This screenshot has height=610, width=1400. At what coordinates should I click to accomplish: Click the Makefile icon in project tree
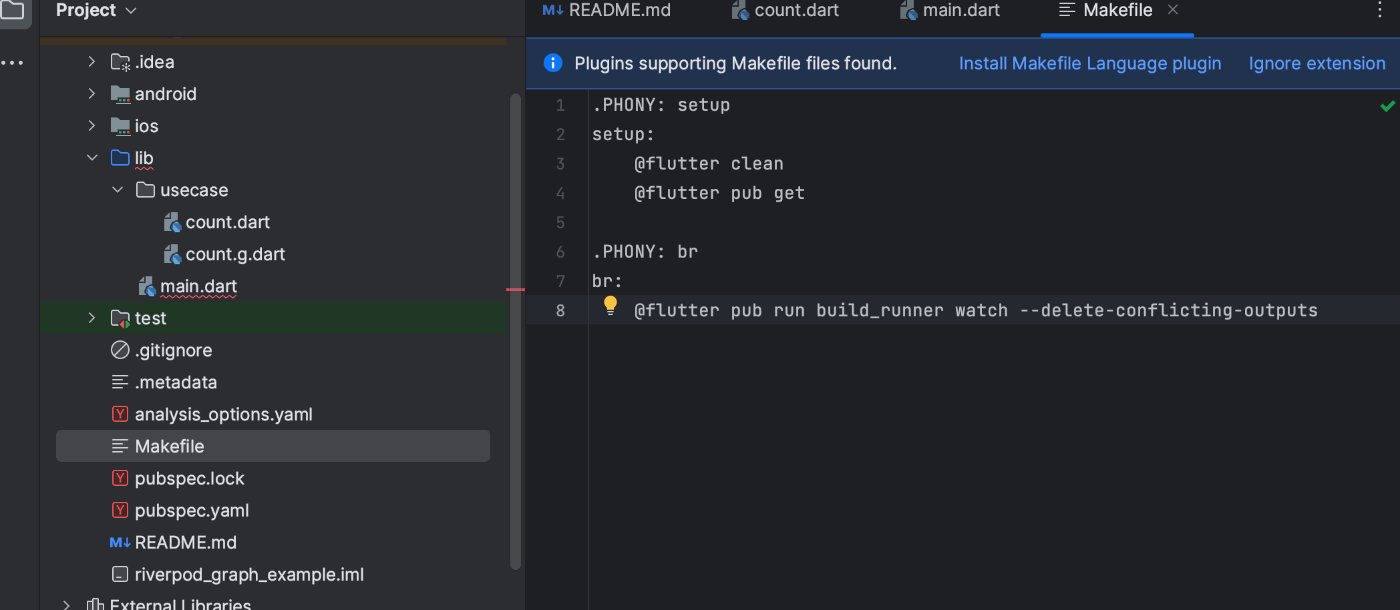pos(120,446)
